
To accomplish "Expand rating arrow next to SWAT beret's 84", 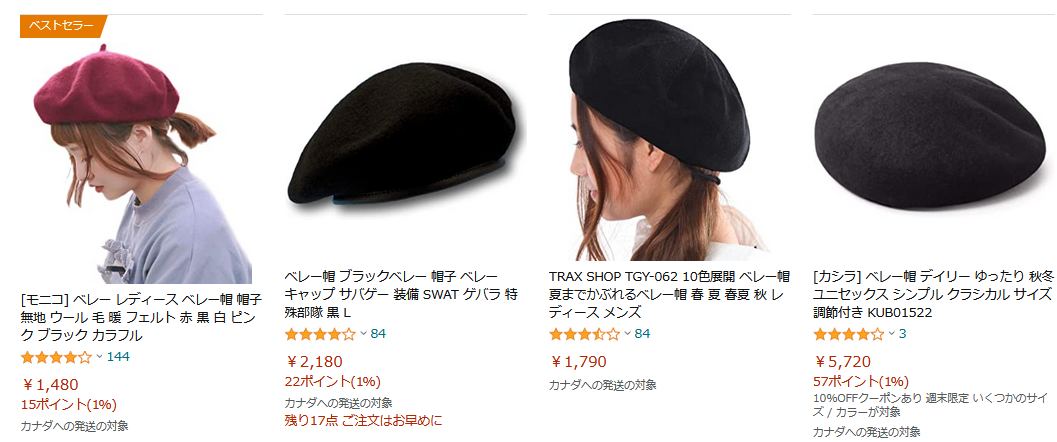I will point(363,334).
